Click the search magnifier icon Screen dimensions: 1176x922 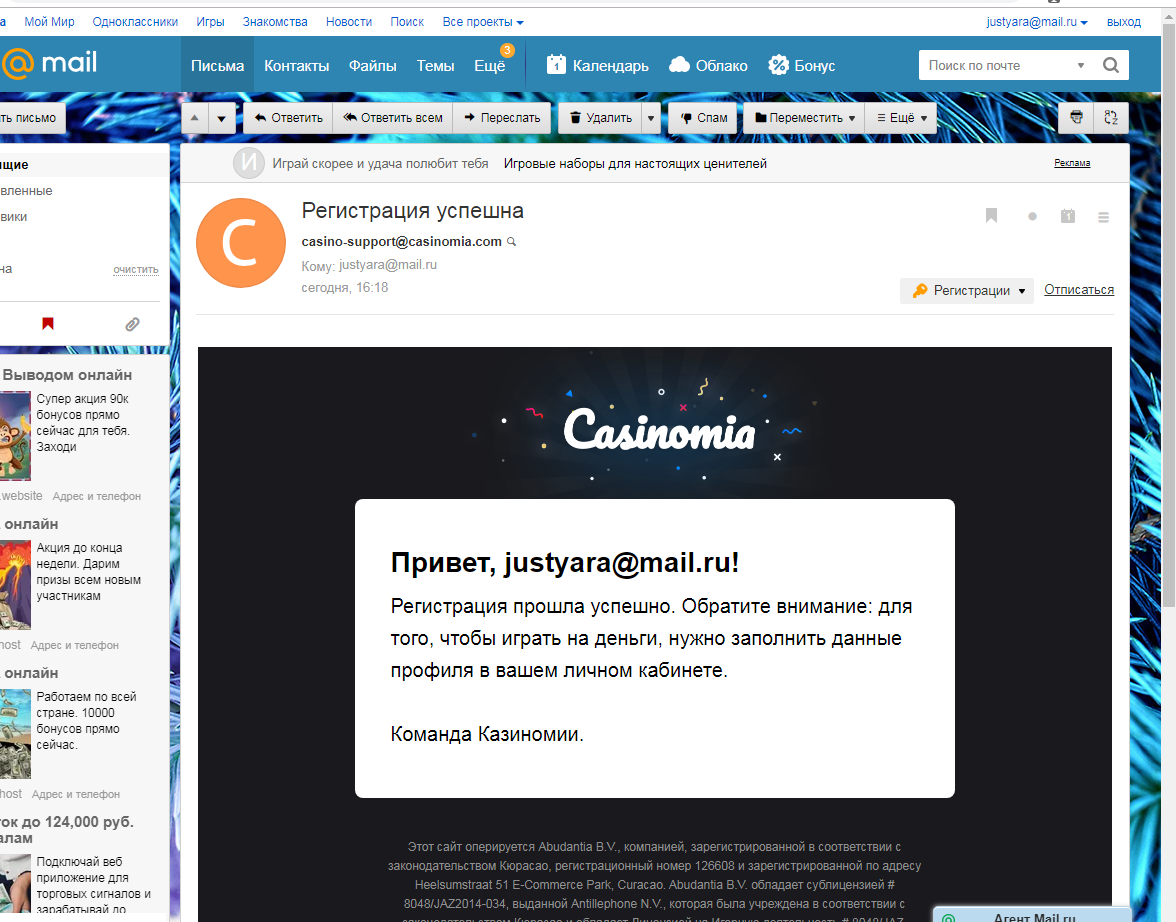tap(1110, 66)
